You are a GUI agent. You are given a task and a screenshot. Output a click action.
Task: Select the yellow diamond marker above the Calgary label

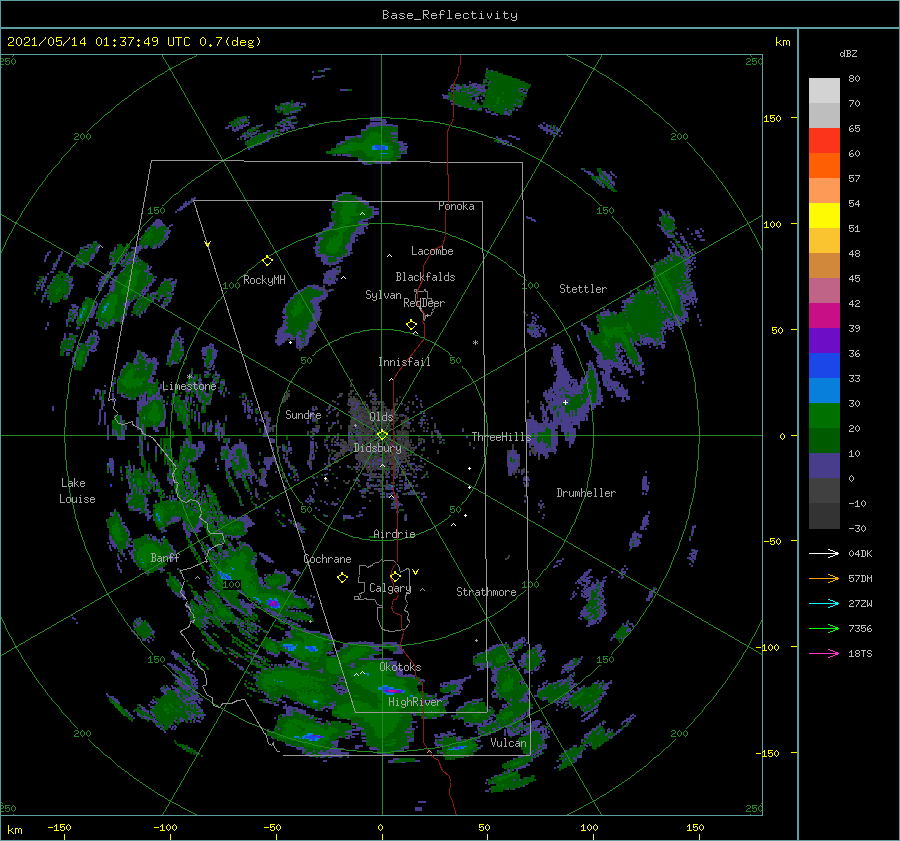tap(395, 576)
